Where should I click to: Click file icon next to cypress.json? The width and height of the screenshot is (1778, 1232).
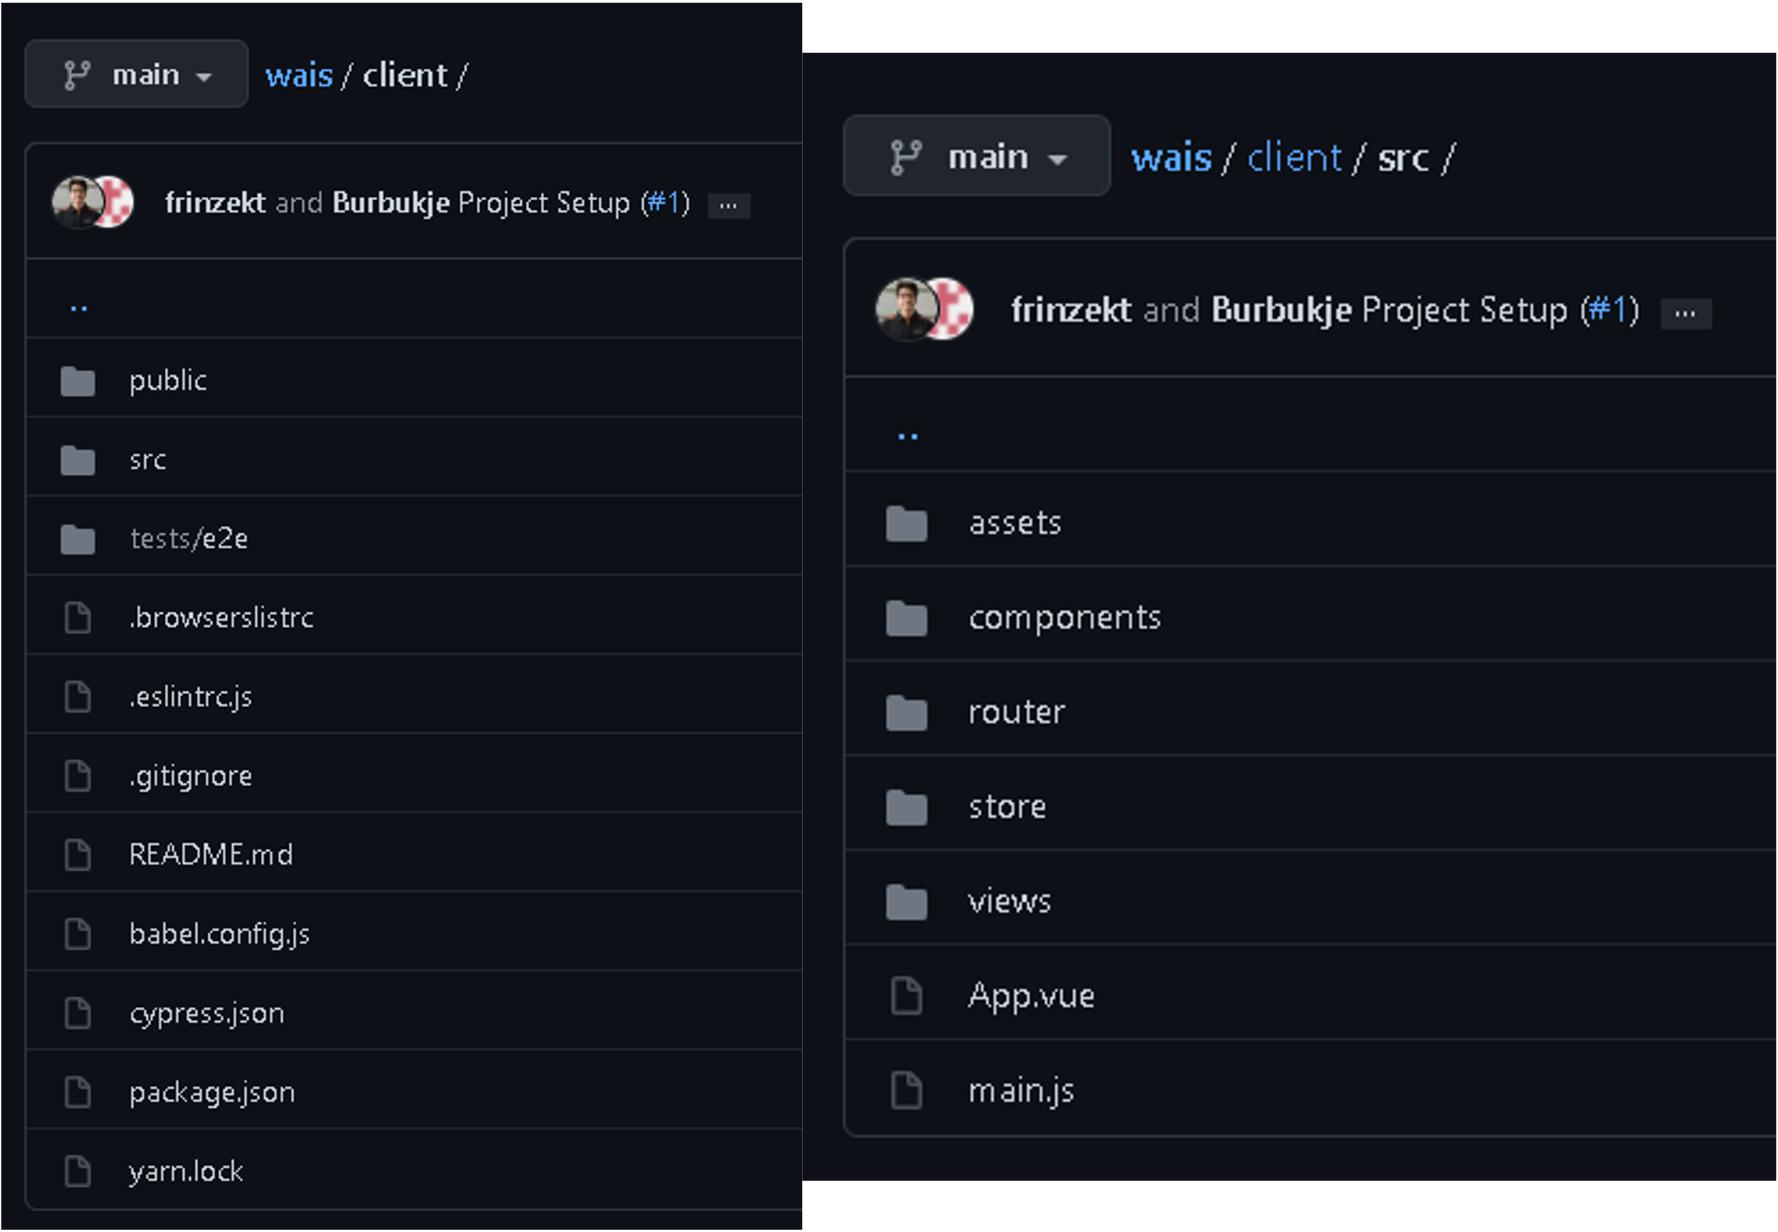coord(78,1013)
